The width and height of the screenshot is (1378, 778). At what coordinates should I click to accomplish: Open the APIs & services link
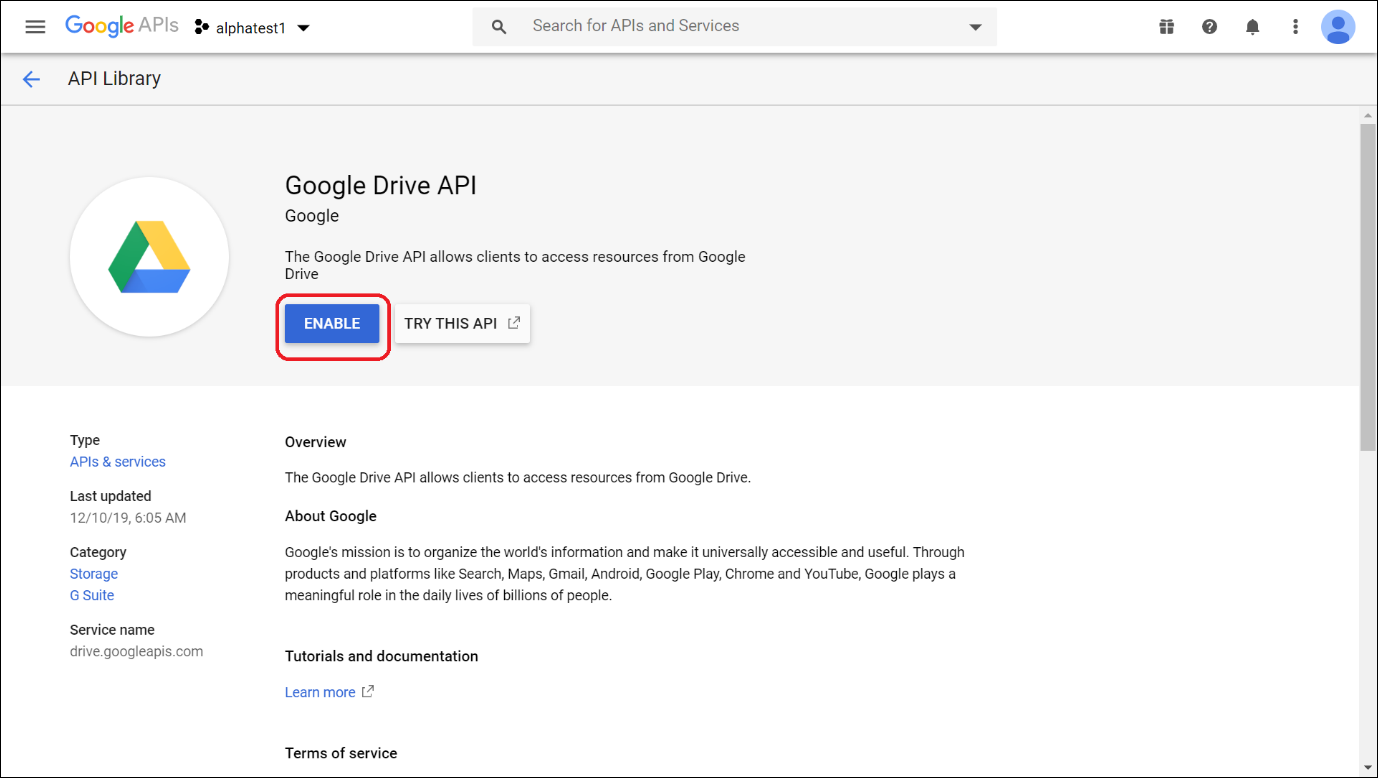click(117, 462)
